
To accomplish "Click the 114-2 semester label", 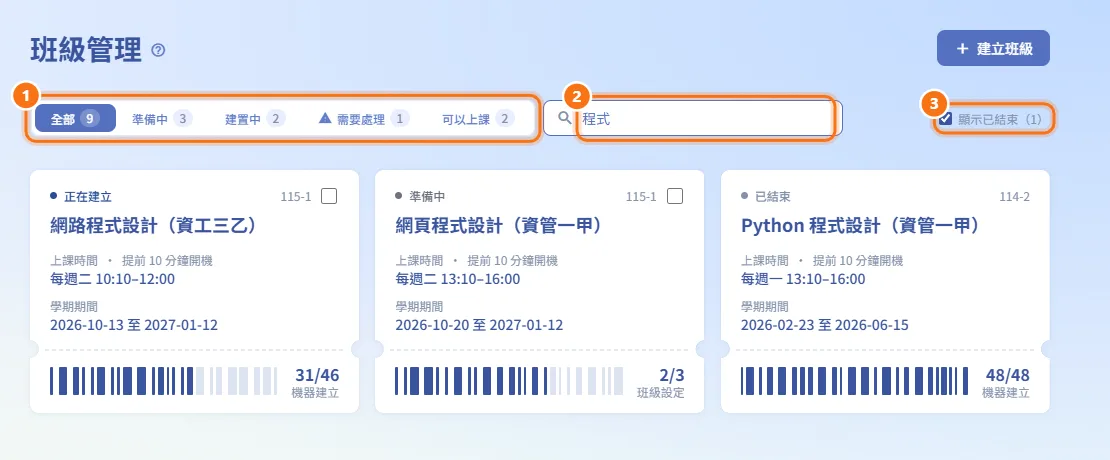I will click(1014, 196).
